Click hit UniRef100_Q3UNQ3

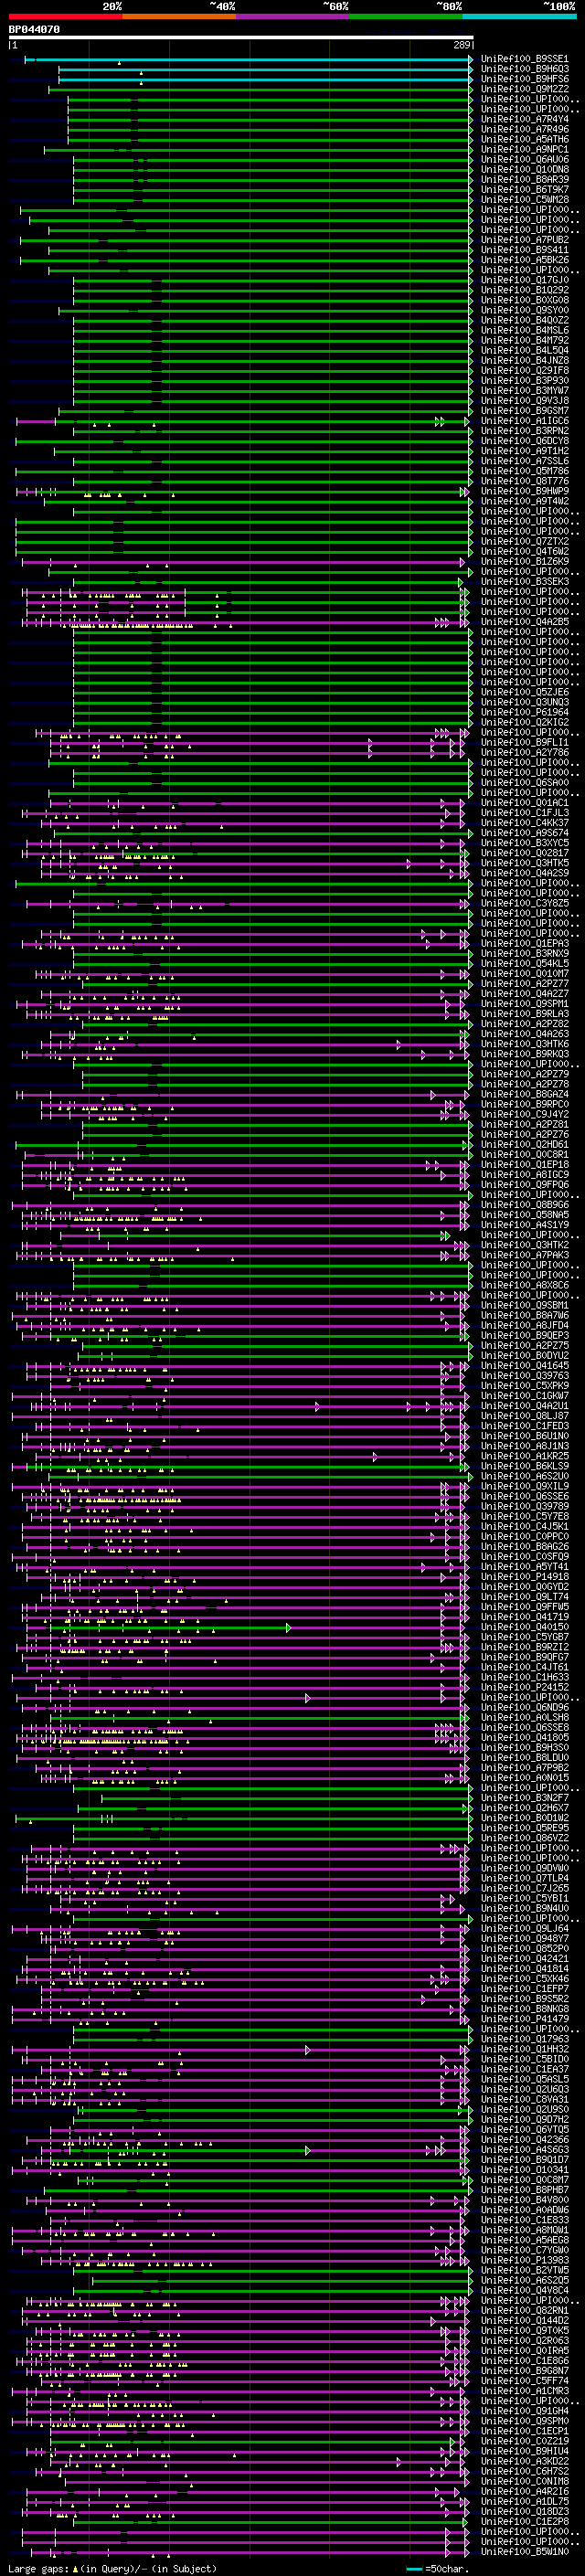point(525,702)
